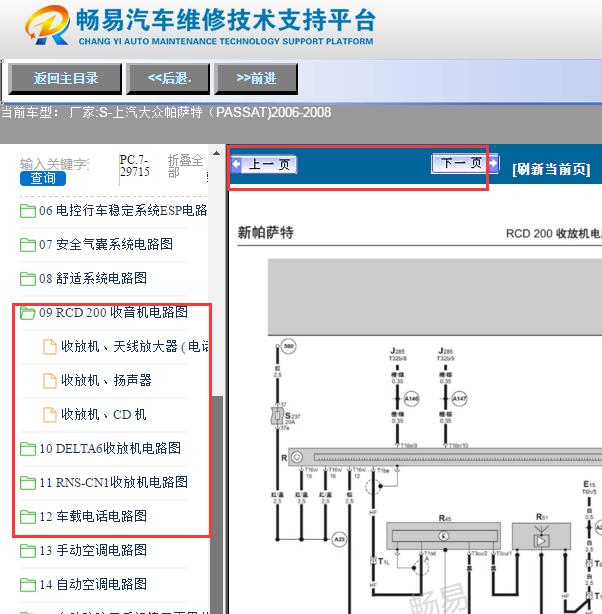The height and width of the screenshot is (614, 602).
Task: Click the folder icon for 10 DELTA6收放机电路图
Action: click(x=28, y=449)
